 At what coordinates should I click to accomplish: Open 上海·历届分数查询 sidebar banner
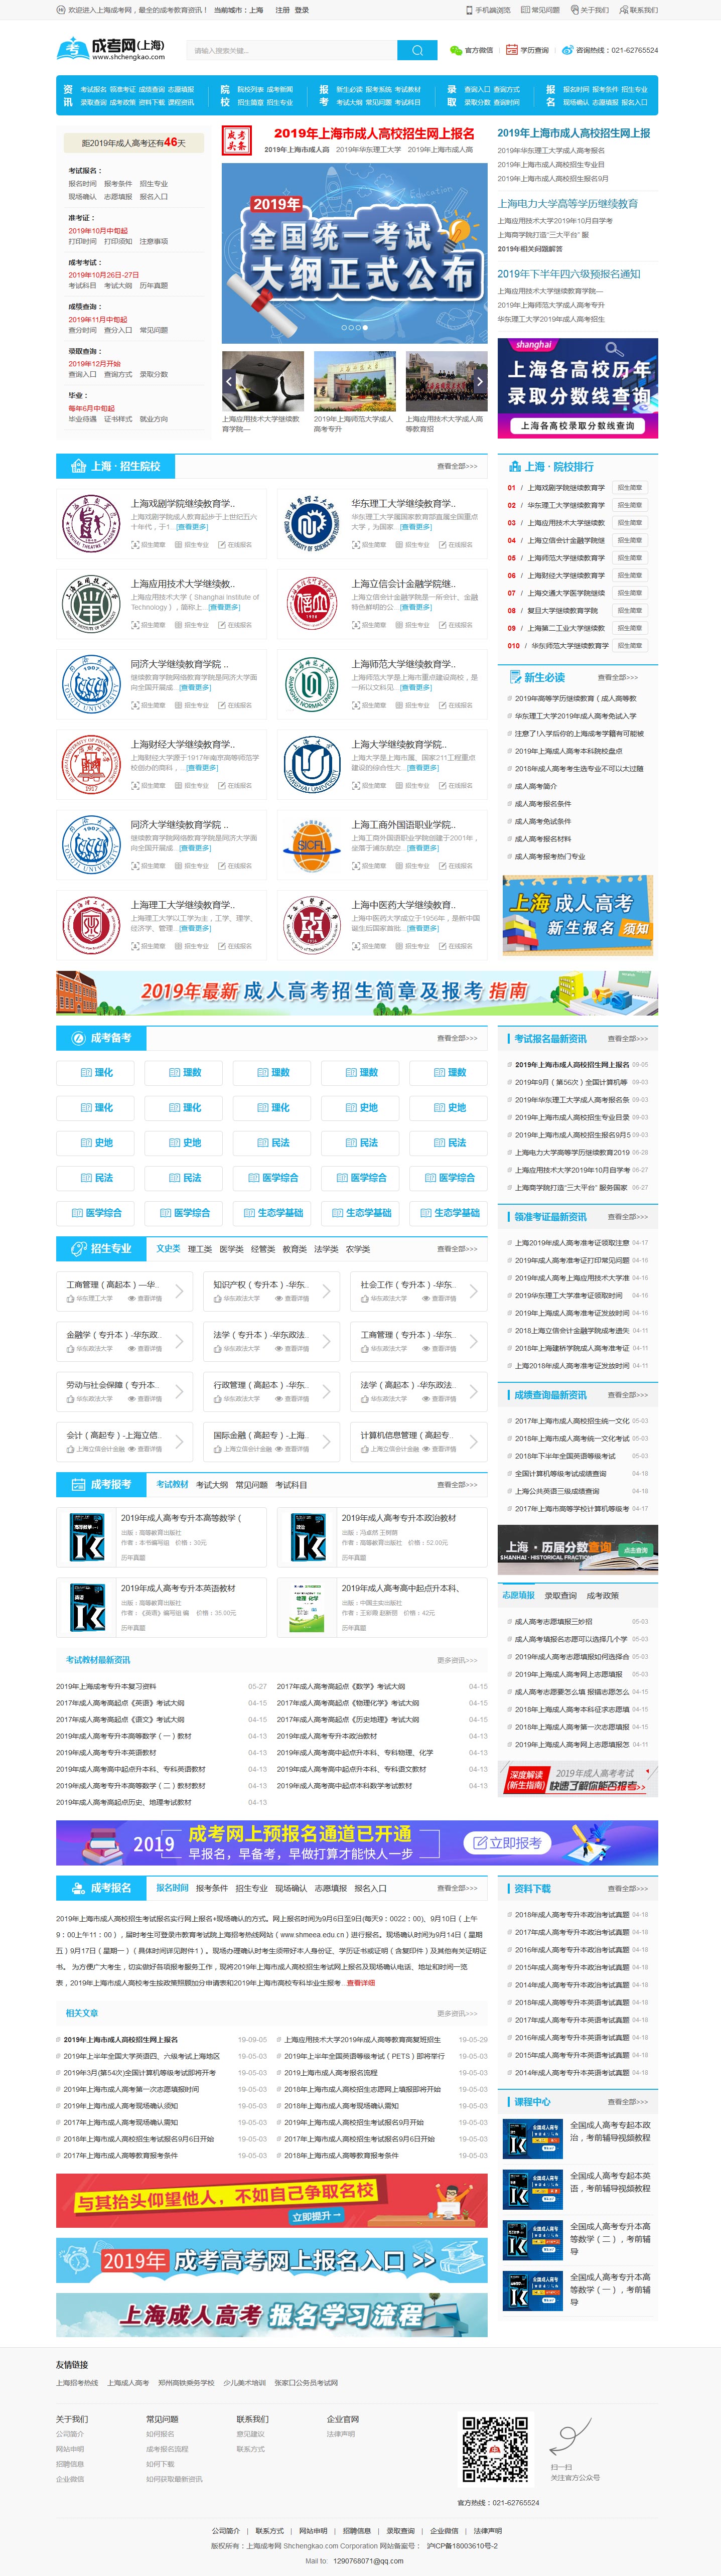click(x=577, y=1549)
